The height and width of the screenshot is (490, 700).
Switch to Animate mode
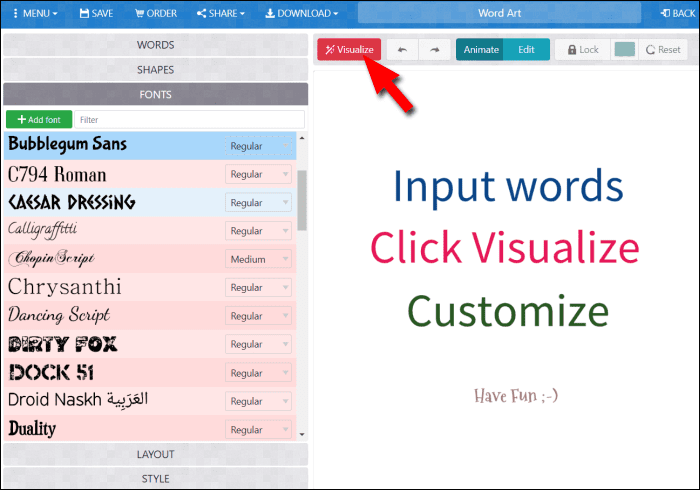(480, 50)
